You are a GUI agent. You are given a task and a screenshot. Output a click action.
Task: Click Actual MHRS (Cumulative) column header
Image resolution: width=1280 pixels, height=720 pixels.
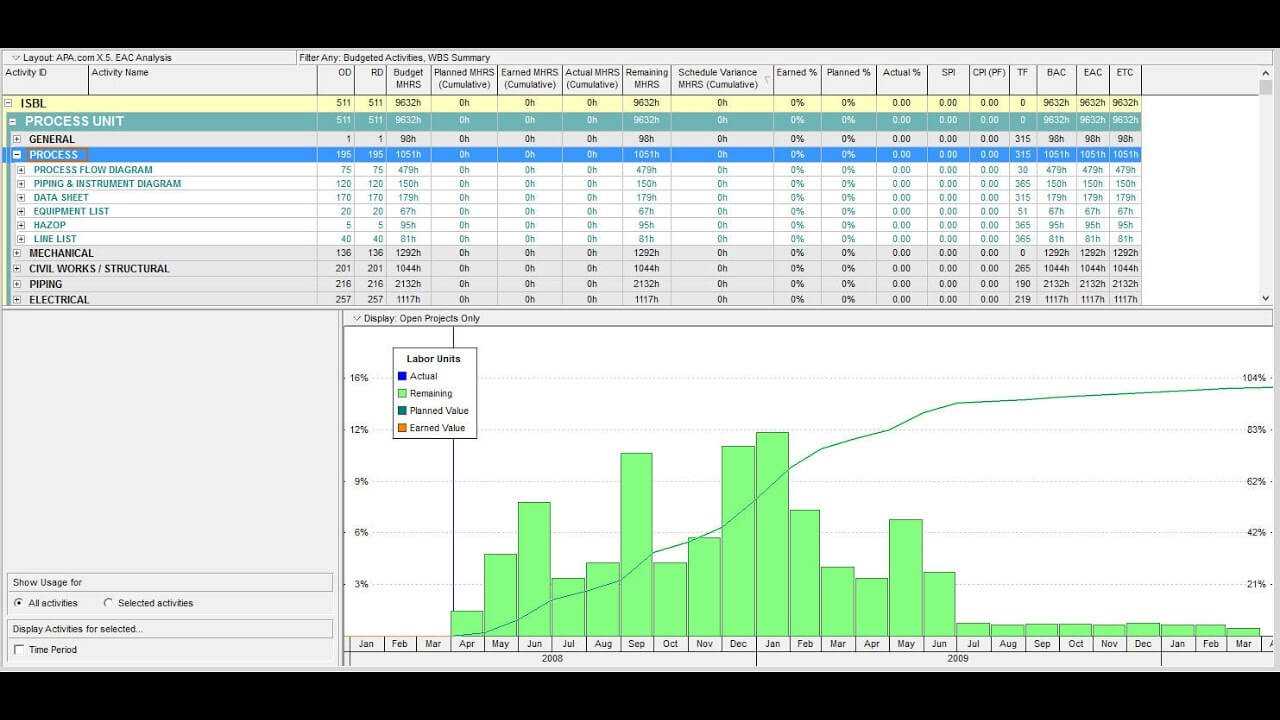[592, 80]
